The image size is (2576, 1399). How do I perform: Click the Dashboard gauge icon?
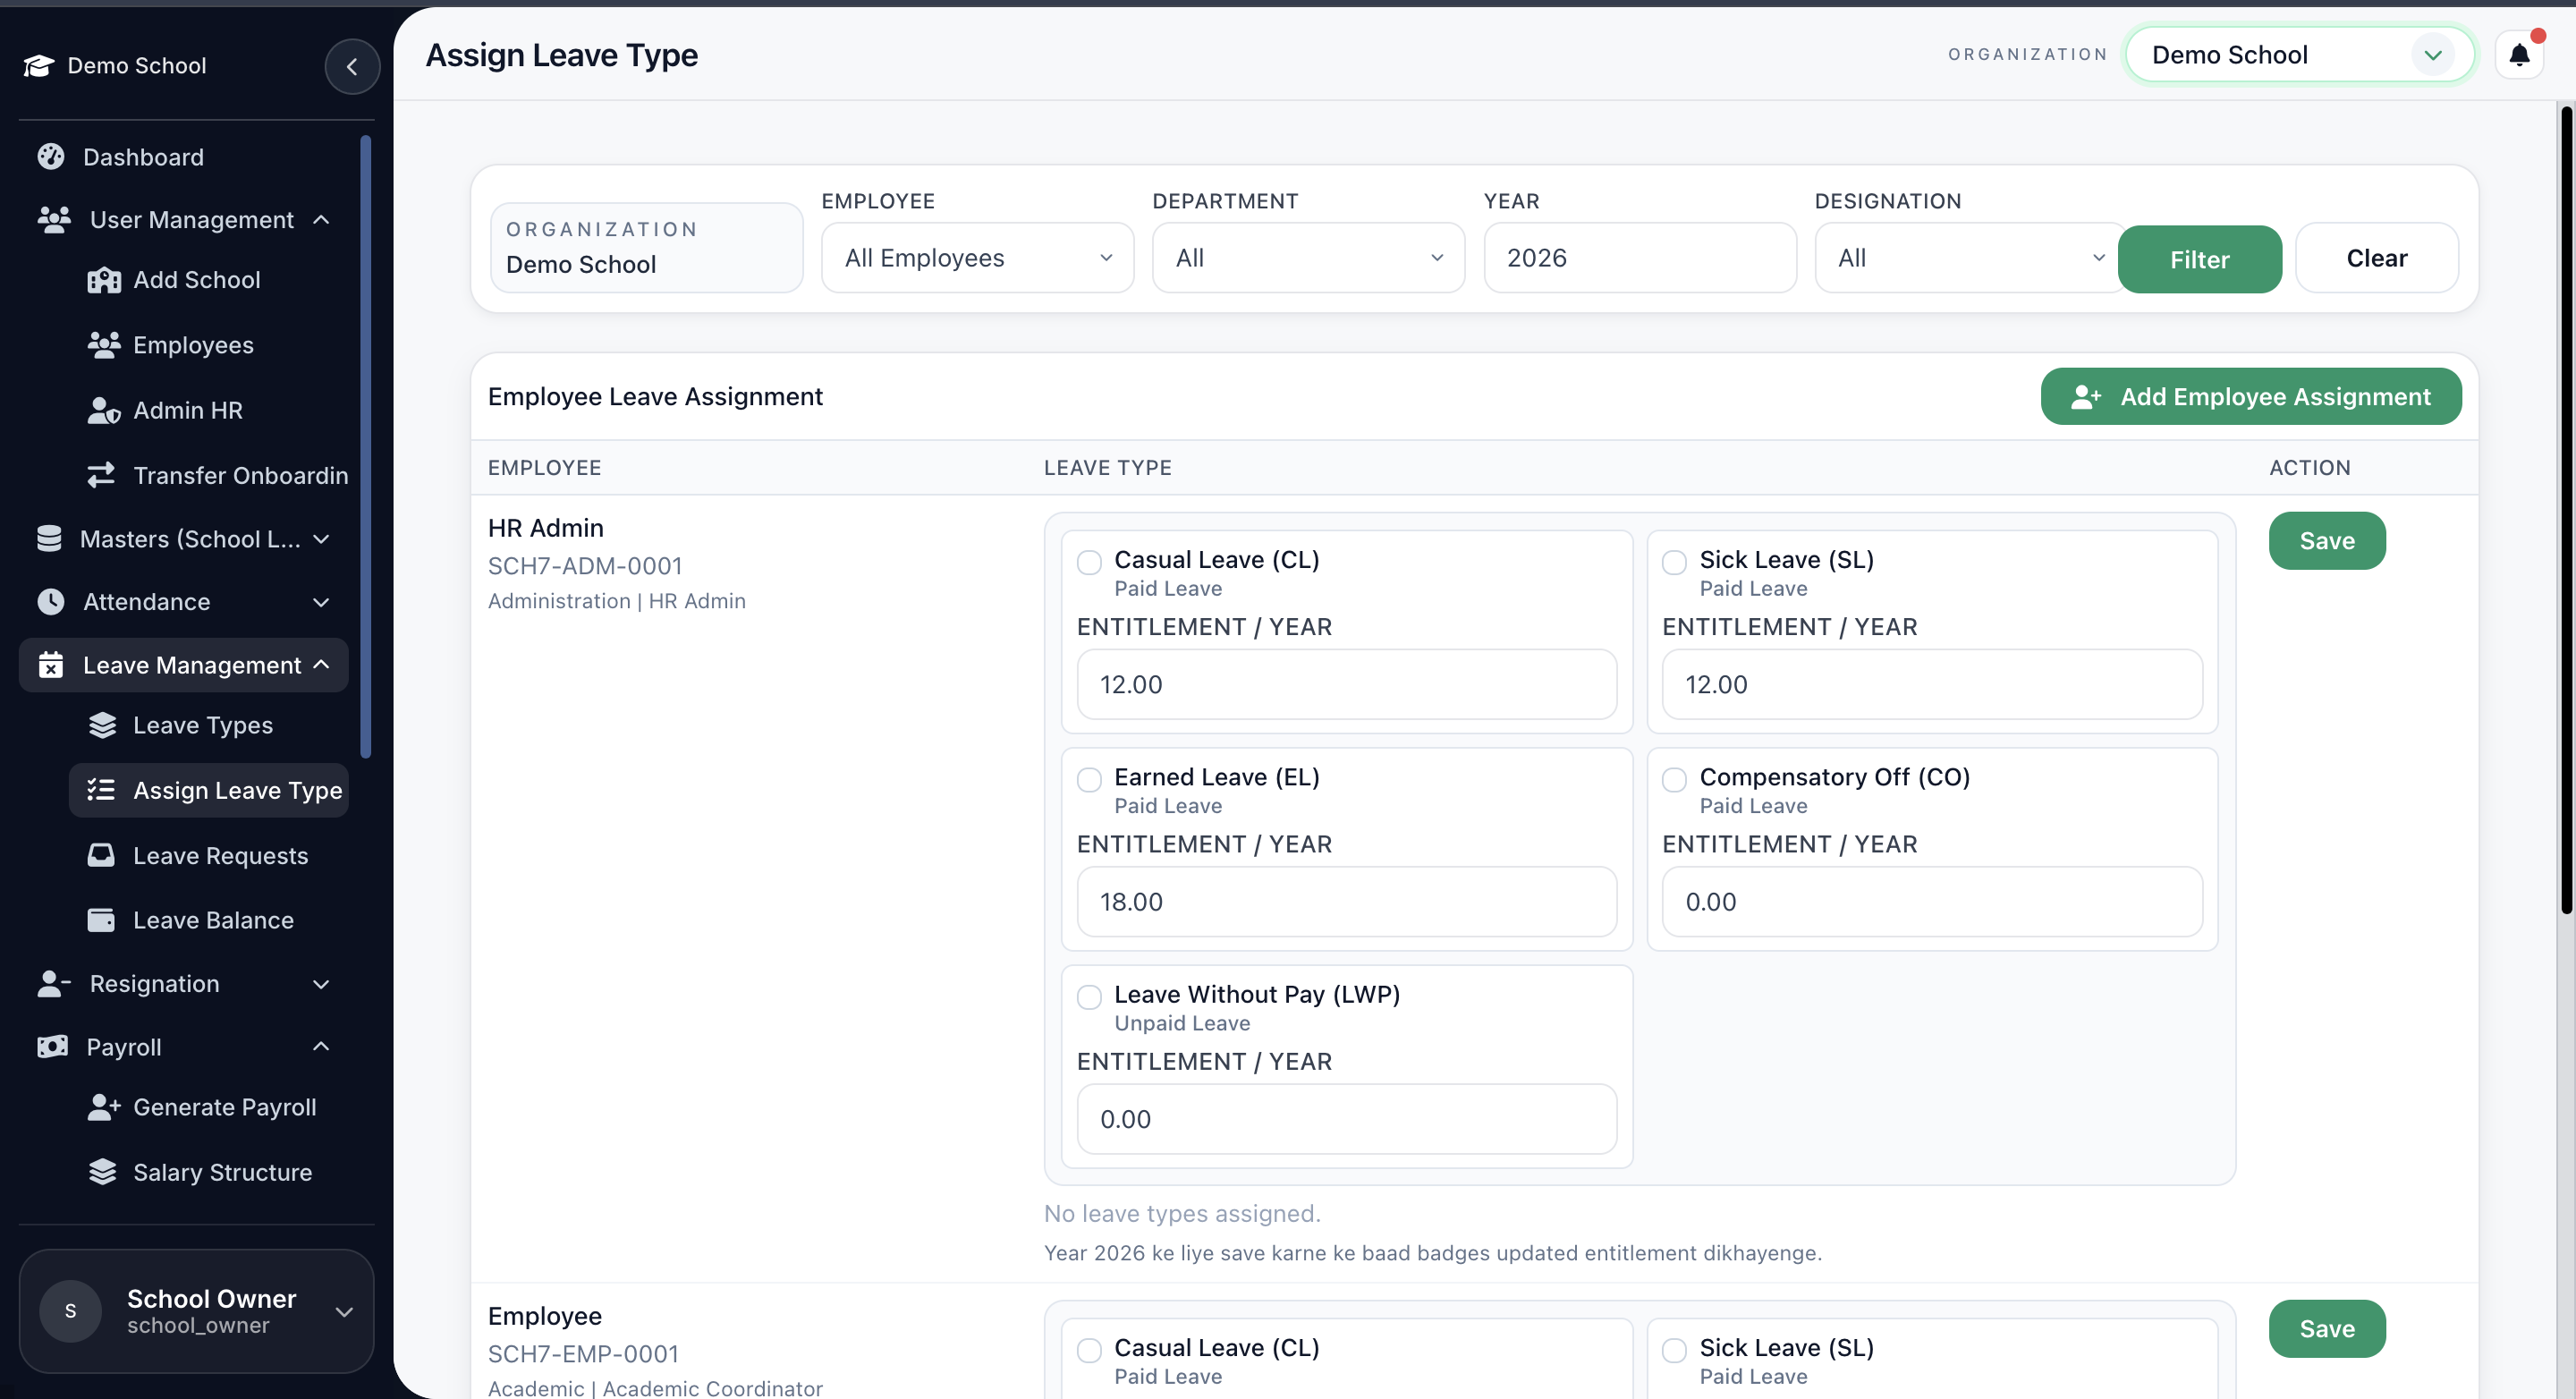[51, 157]
